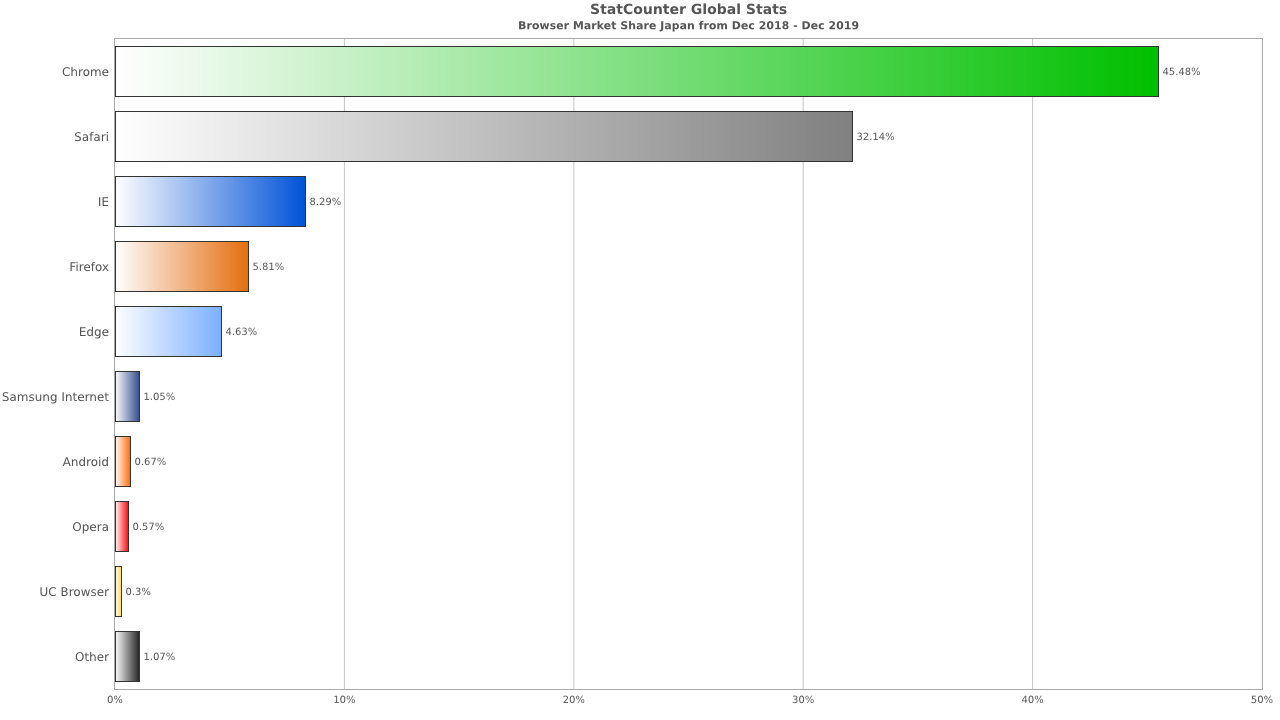Click the Safari axis label

[91, 137]
